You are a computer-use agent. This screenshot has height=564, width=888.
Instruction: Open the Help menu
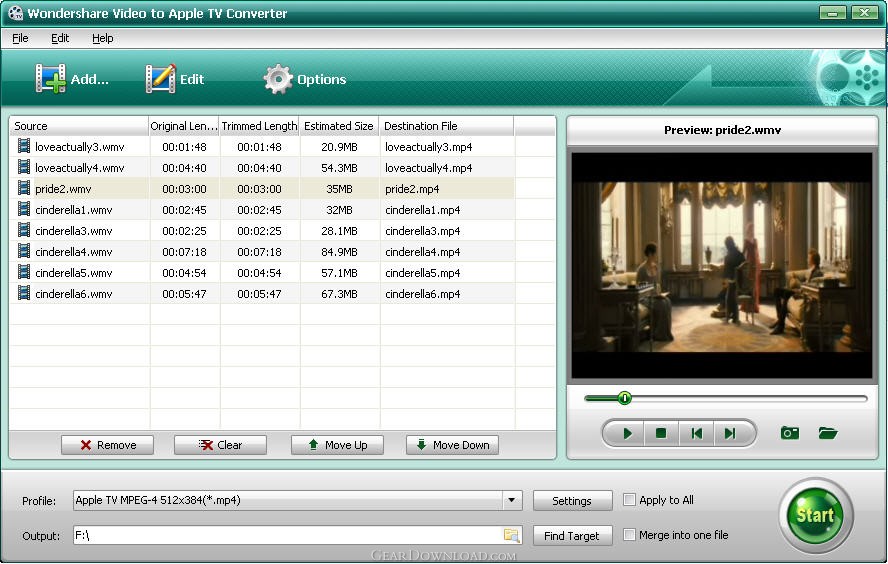pos(103,38)
